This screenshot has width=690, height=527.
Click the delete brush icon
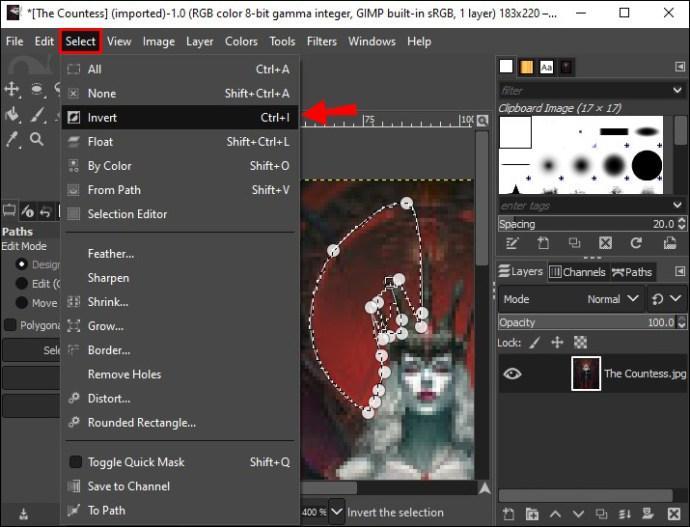coord(606,243)
